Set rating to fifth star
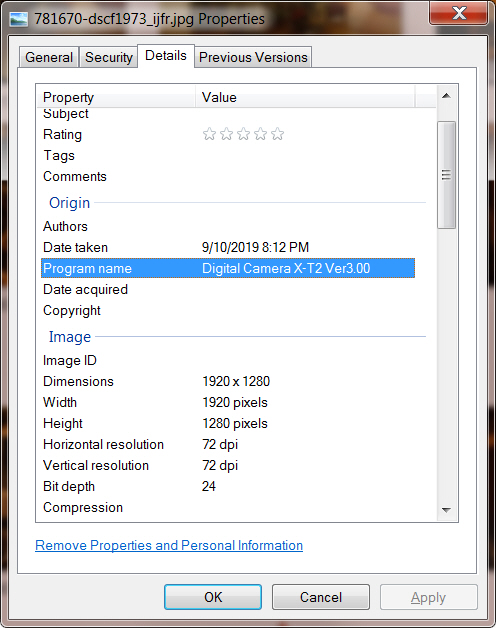Image resolution: width=496 pixels, height=628 pixels. 277,134
